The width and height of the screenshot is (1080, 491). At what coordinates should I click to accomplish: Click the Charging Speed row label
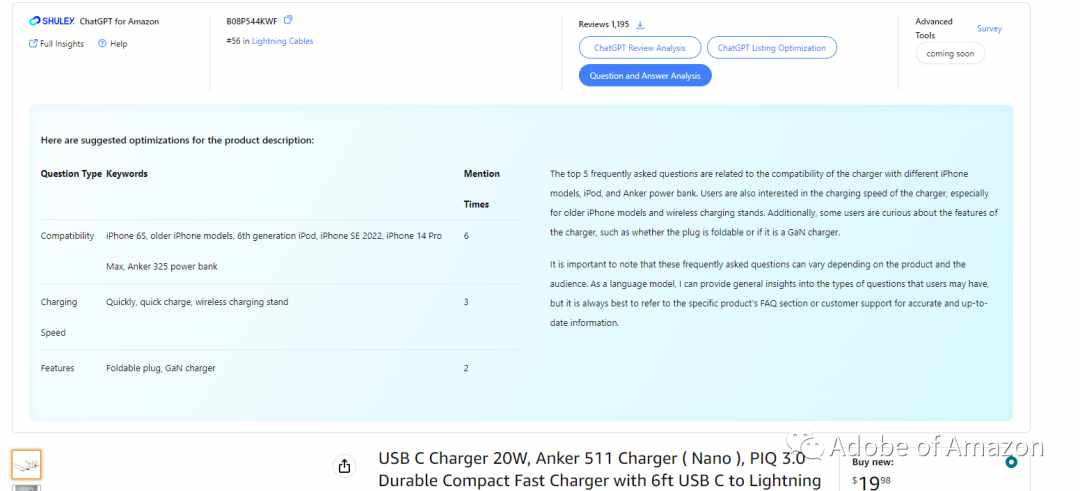59,317
